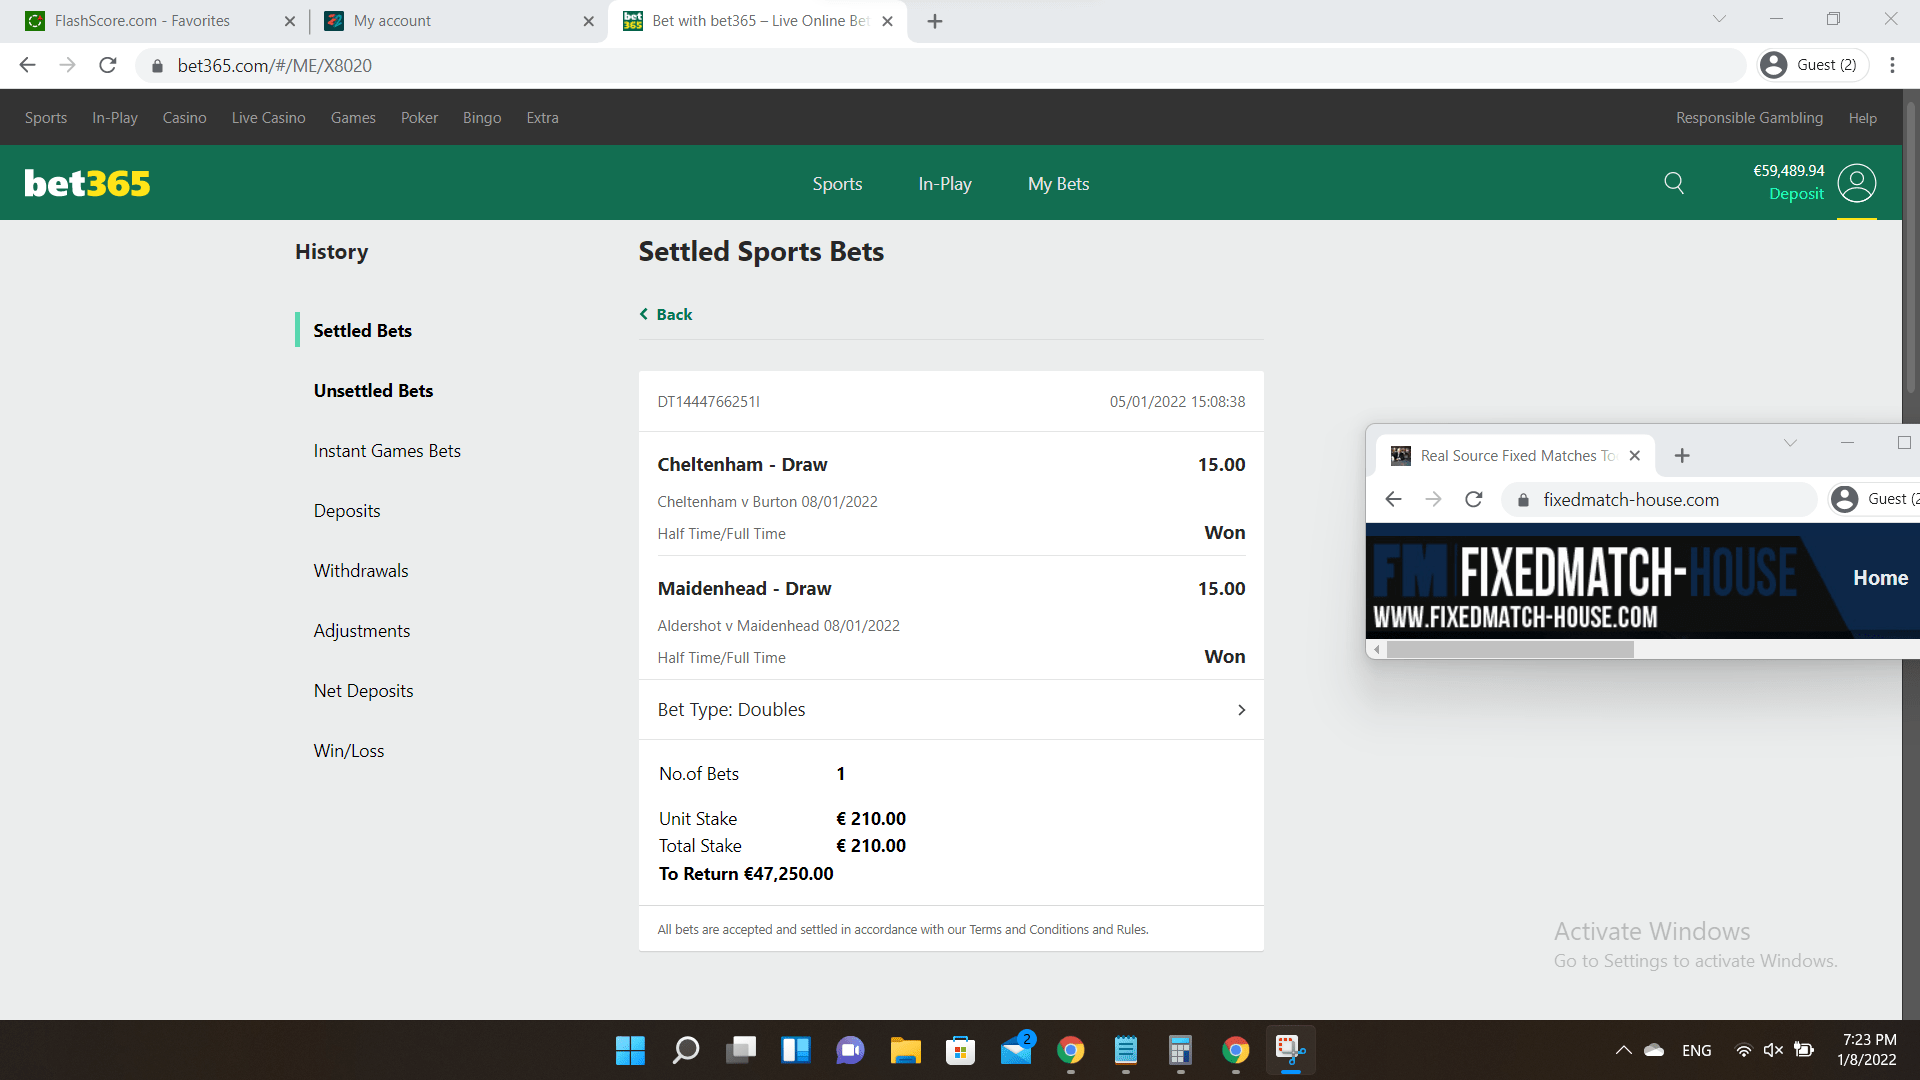Viewport: 1920px width, 1080px height.
Task: Click the Back link
Action: point(666,314)
